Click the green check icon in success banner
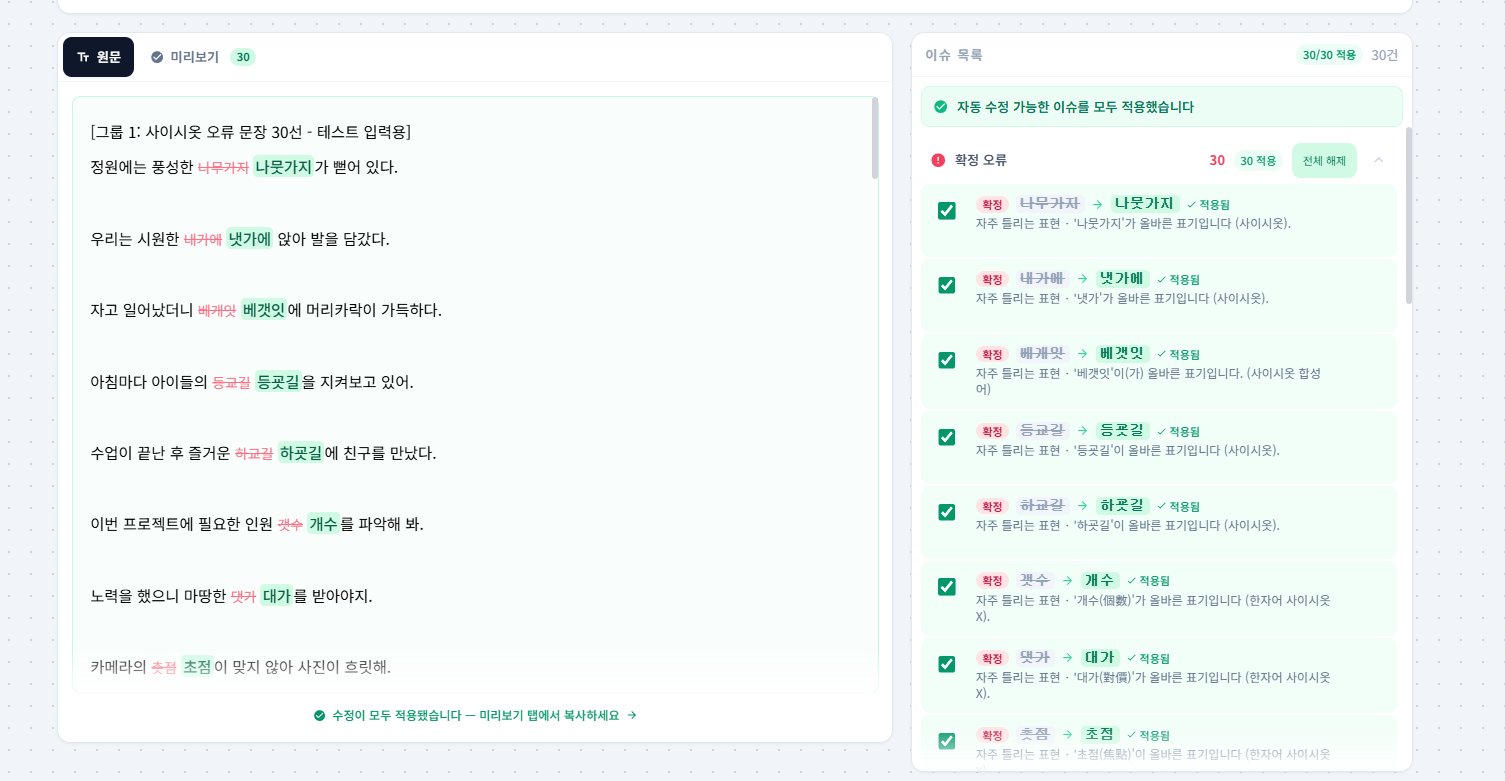1505x781 pixels. (x=940, y=107)
